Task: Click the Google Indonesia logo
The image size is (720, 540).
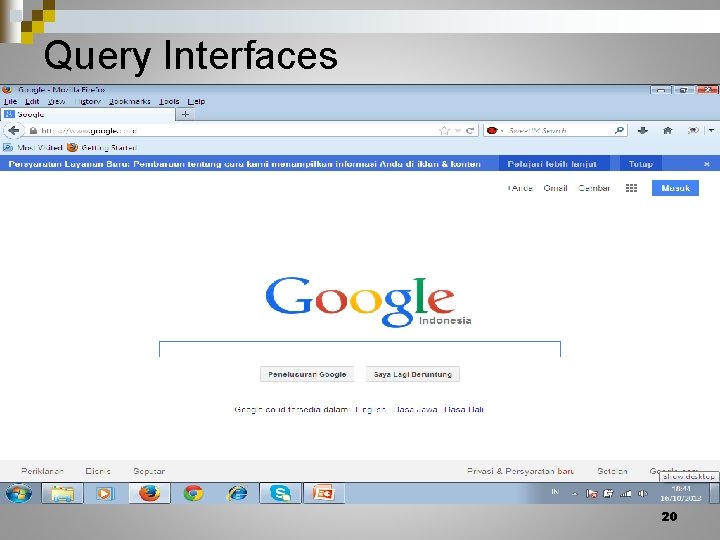Action: (x=368, y=302)
